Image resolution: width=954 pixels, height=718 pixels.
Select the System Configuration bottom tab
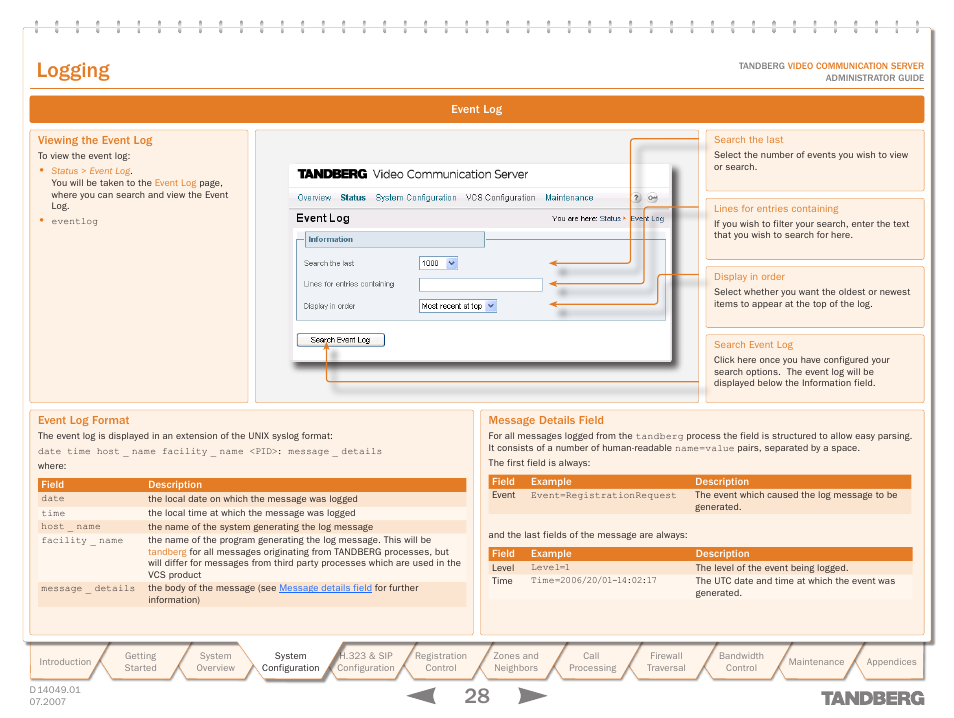(x=290, y=661)
